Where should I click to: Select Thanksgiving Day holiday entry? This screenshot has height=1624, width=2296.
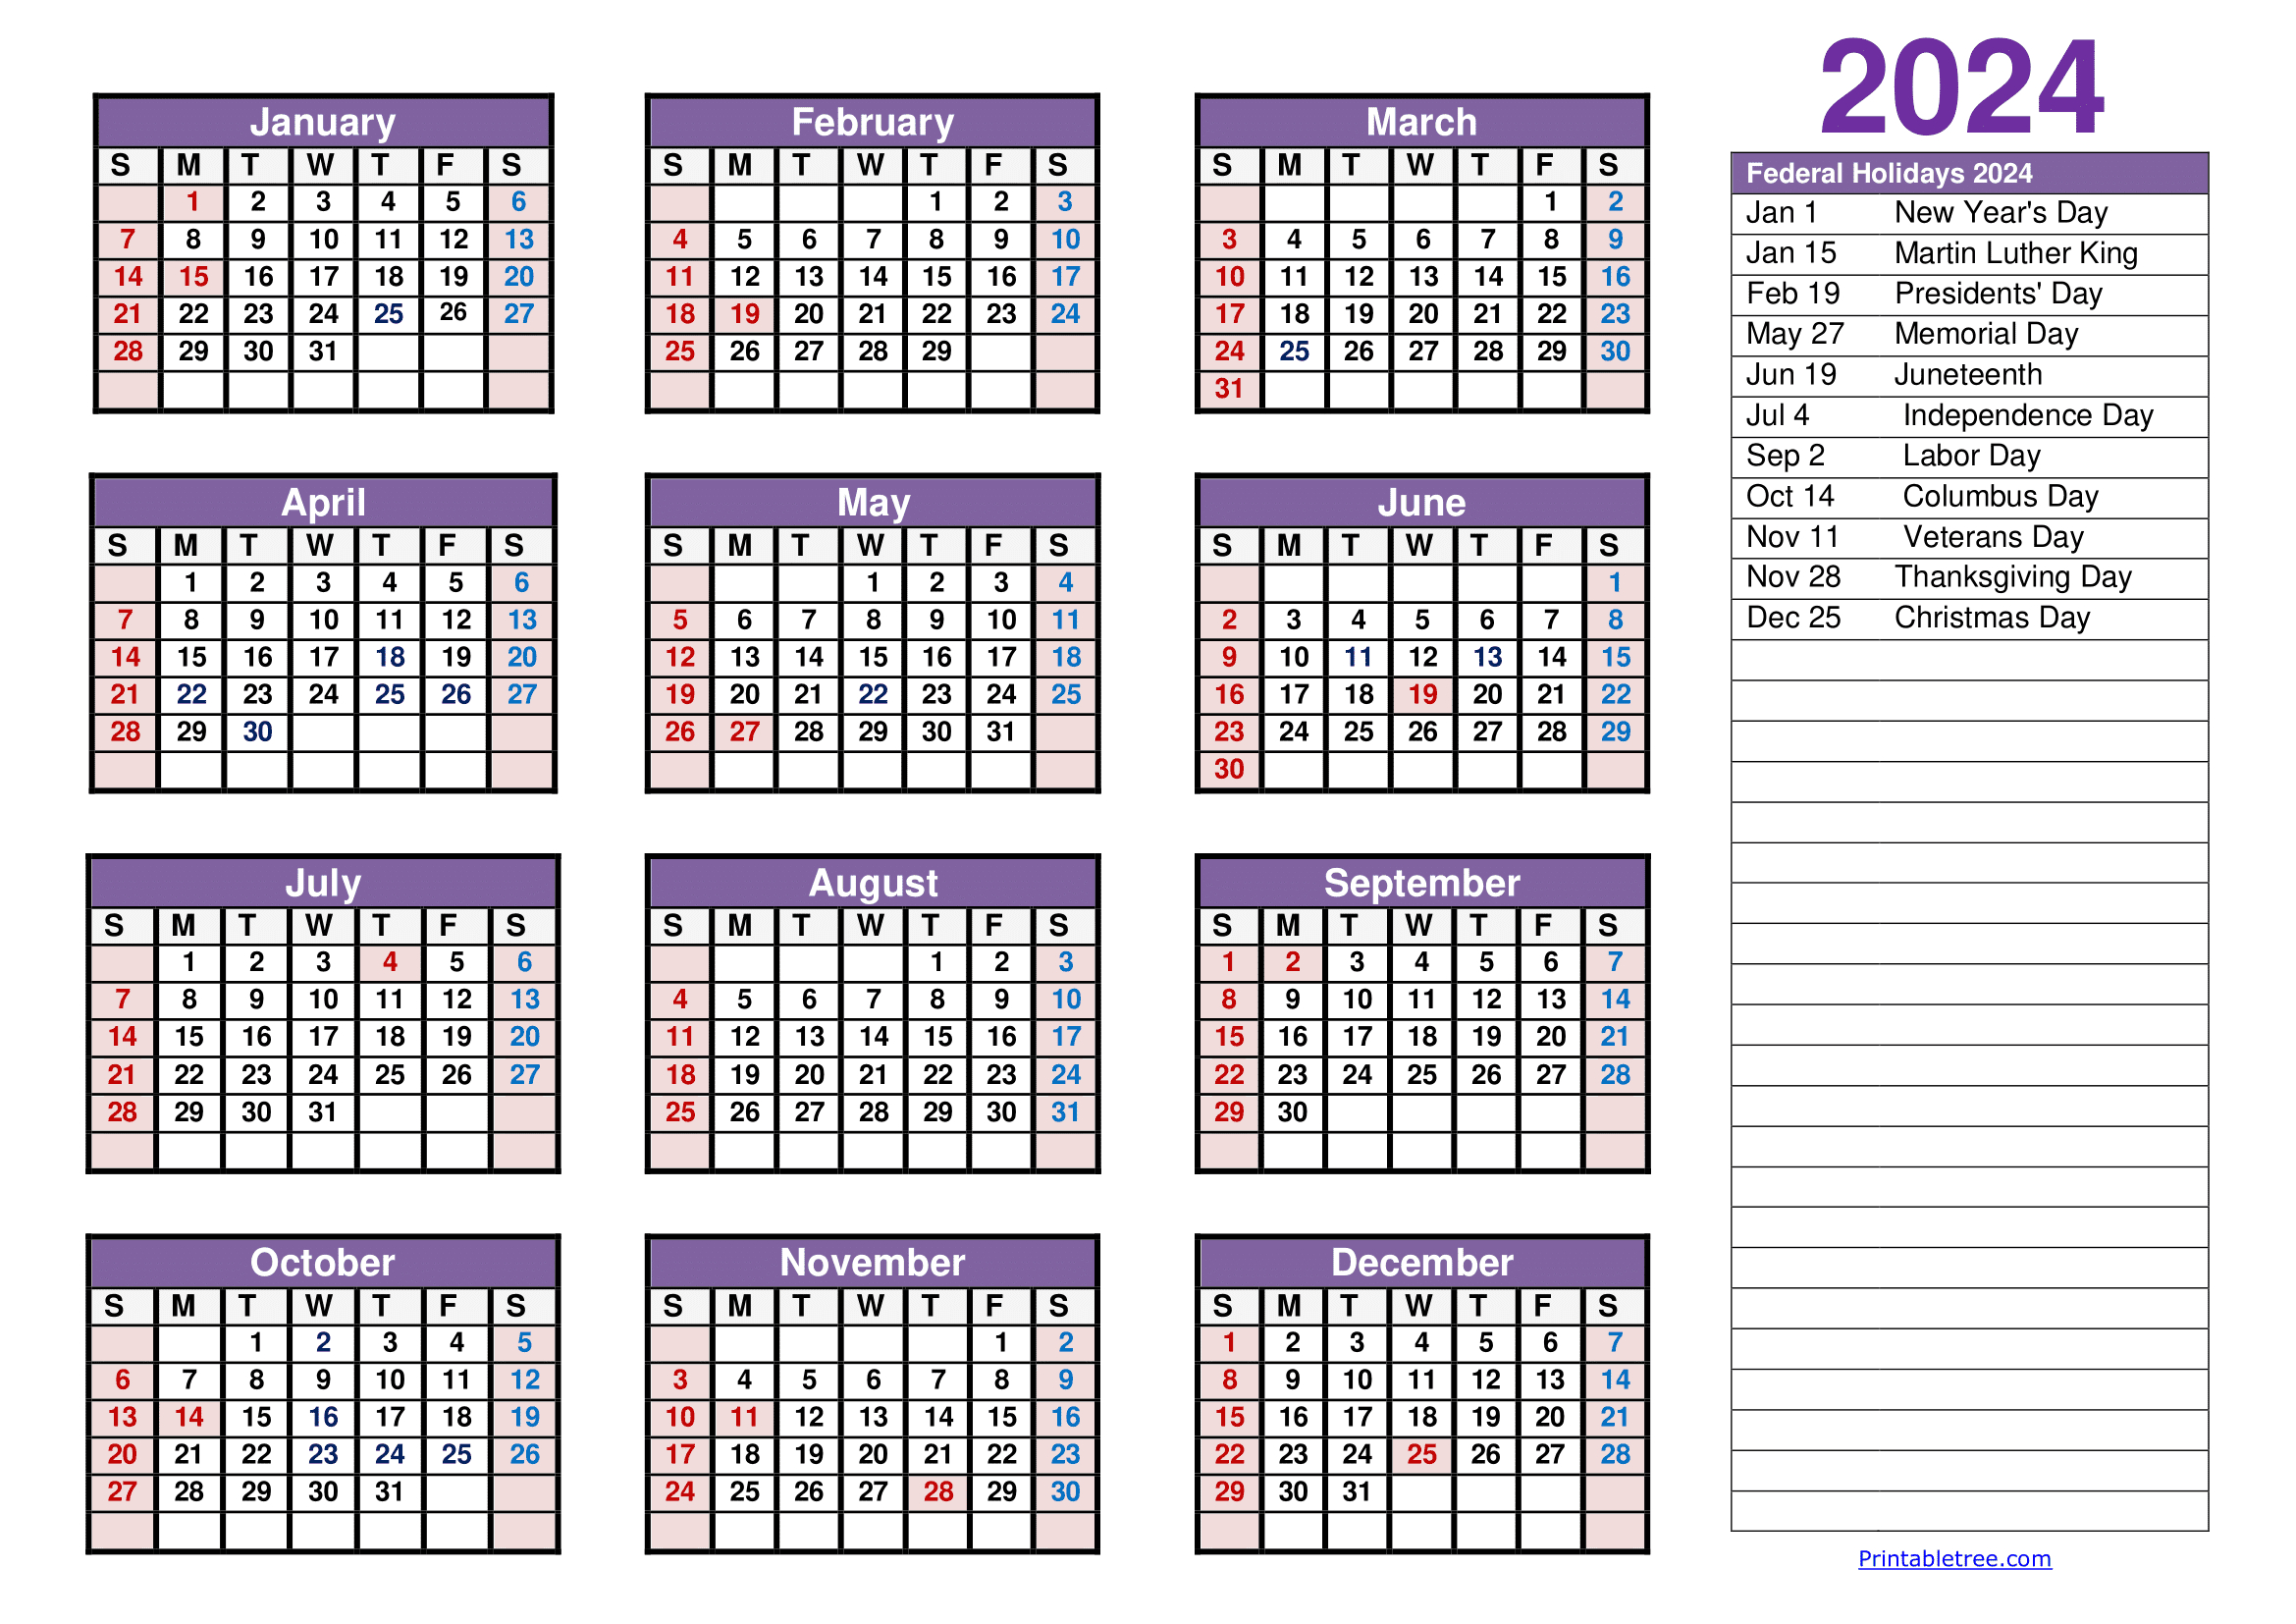(x=2002, y=574)
